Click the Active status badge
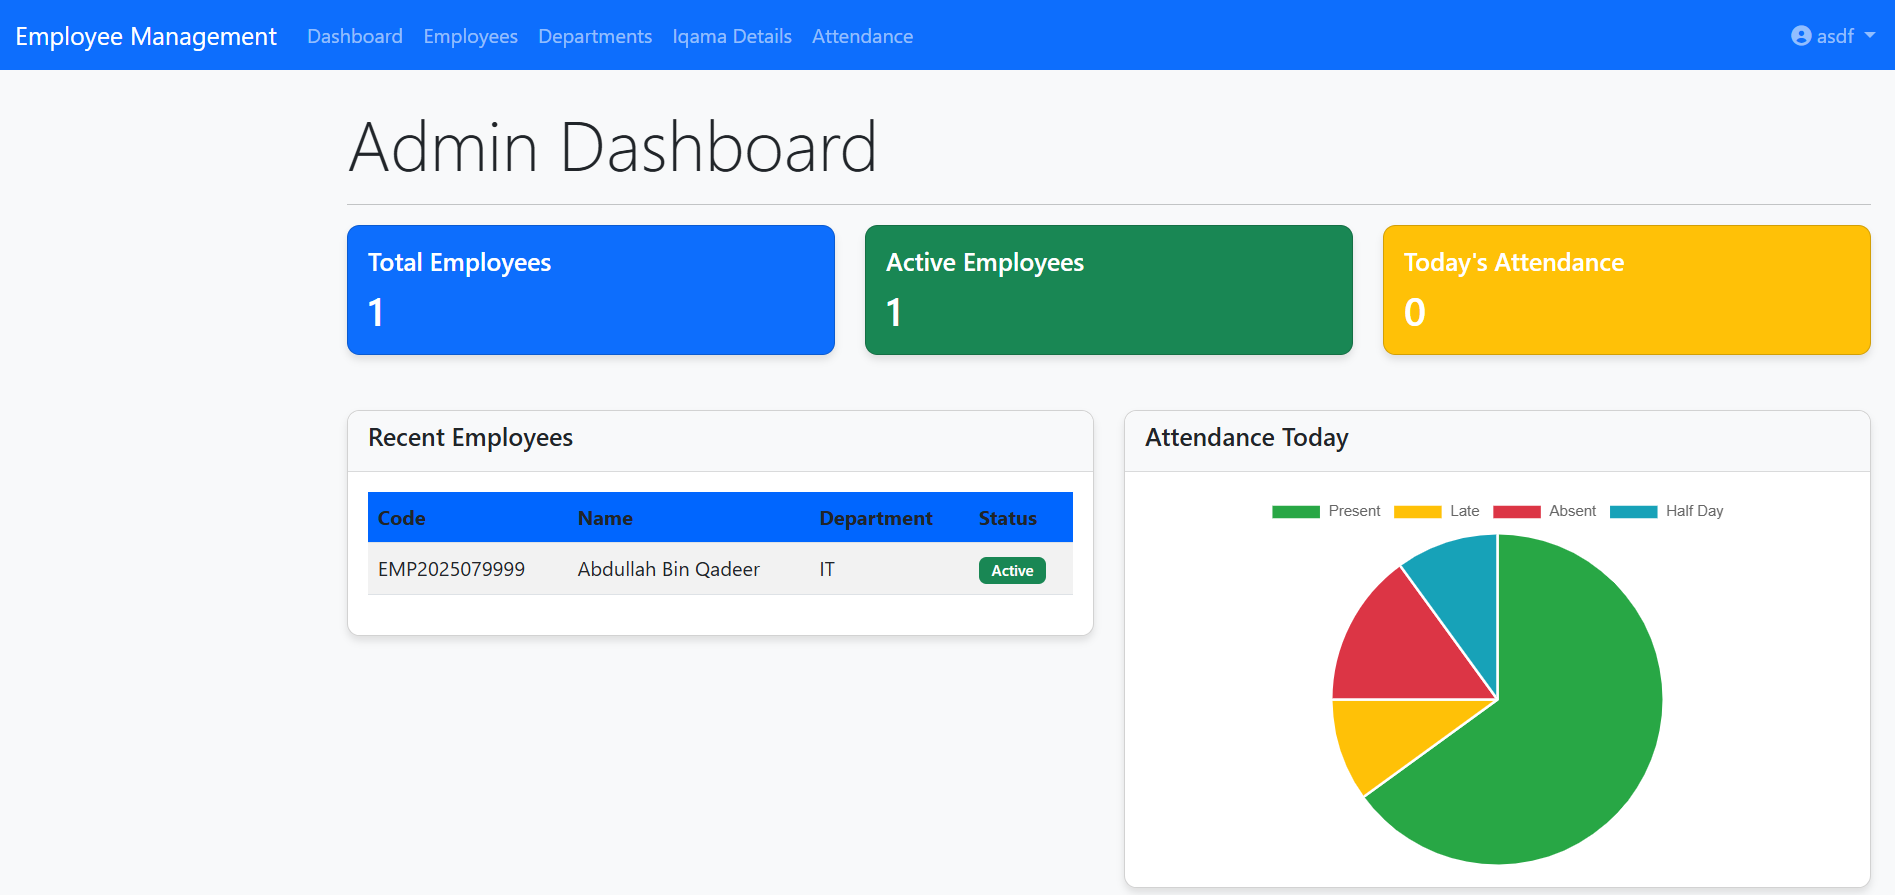1895x895 pixels. (x=1012, y=570)
